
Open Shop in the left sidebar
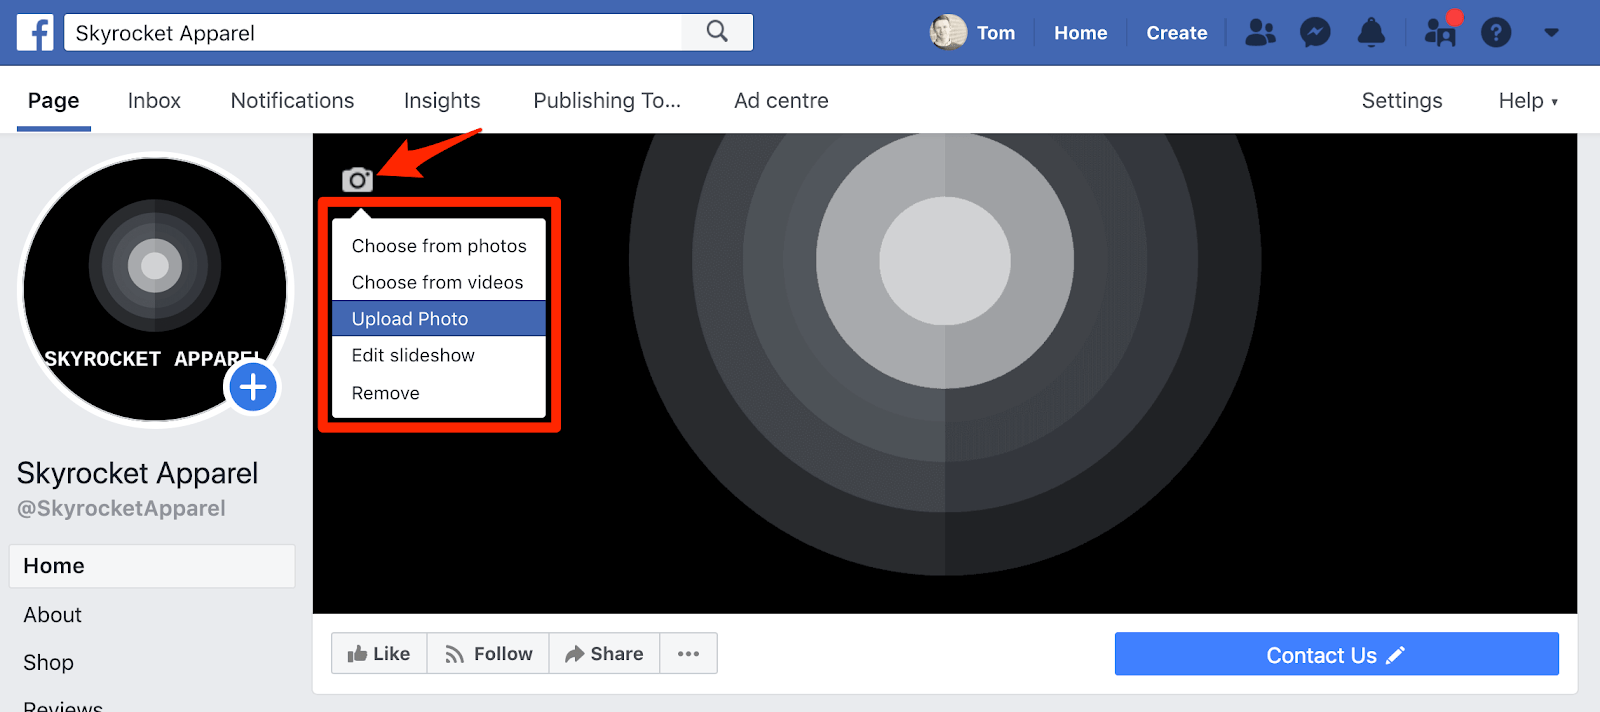[48, 662]
